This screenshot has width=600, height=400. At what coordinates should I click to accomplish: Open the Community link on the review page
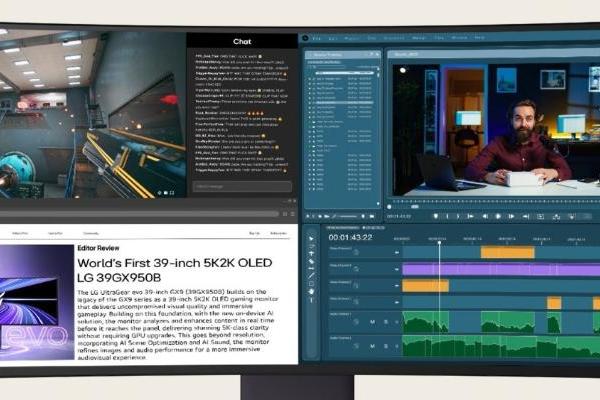(91, 233)
